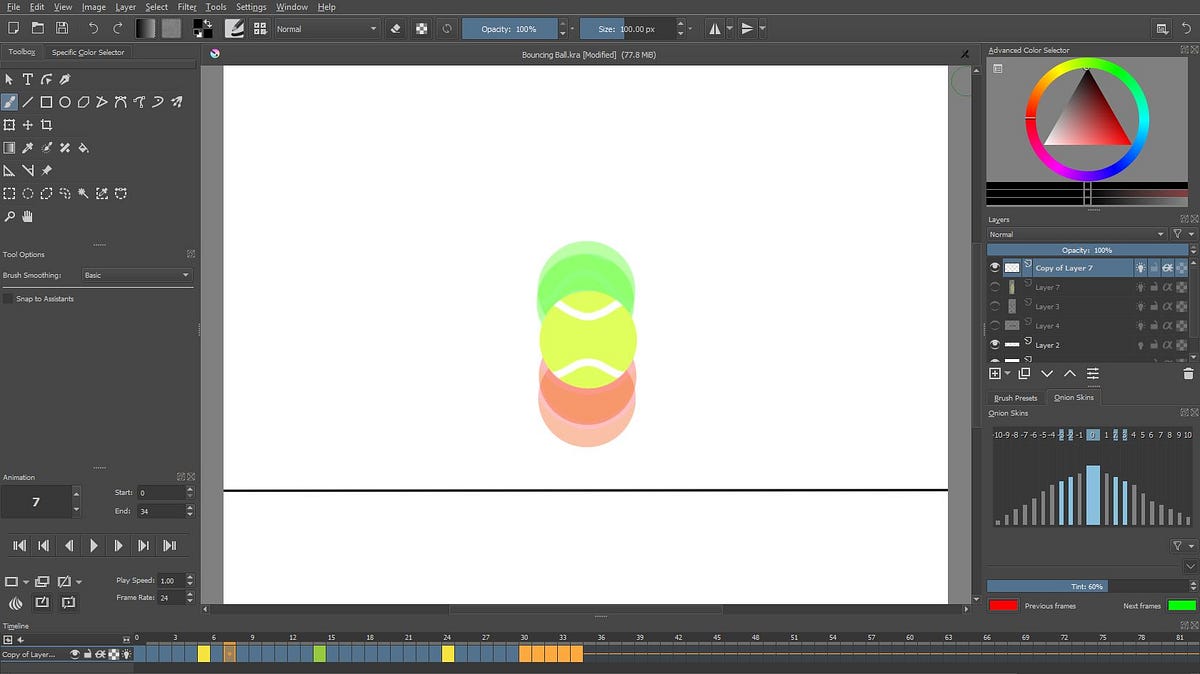Pick the Rectangle shape tool
1200x674 pixels.
pyautogui.click(x=46, y=102)
